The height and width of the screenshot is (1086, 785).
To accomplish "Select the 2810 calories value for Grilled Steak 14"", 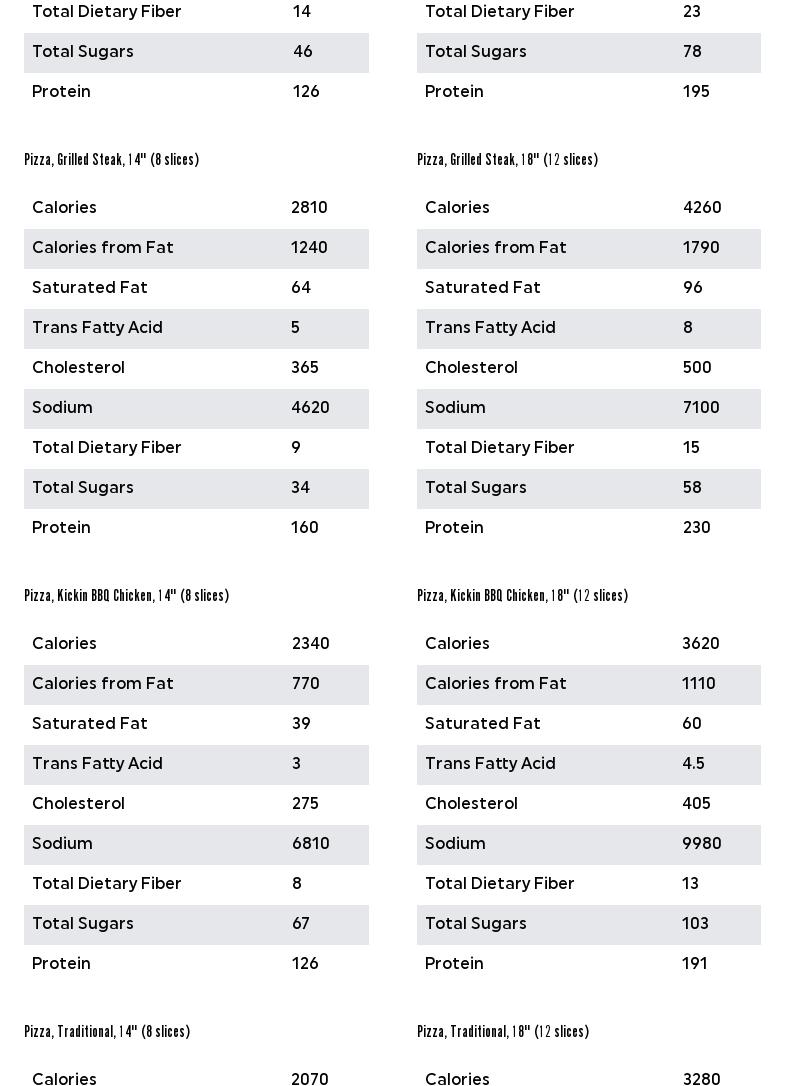I will tap(309, 208).
